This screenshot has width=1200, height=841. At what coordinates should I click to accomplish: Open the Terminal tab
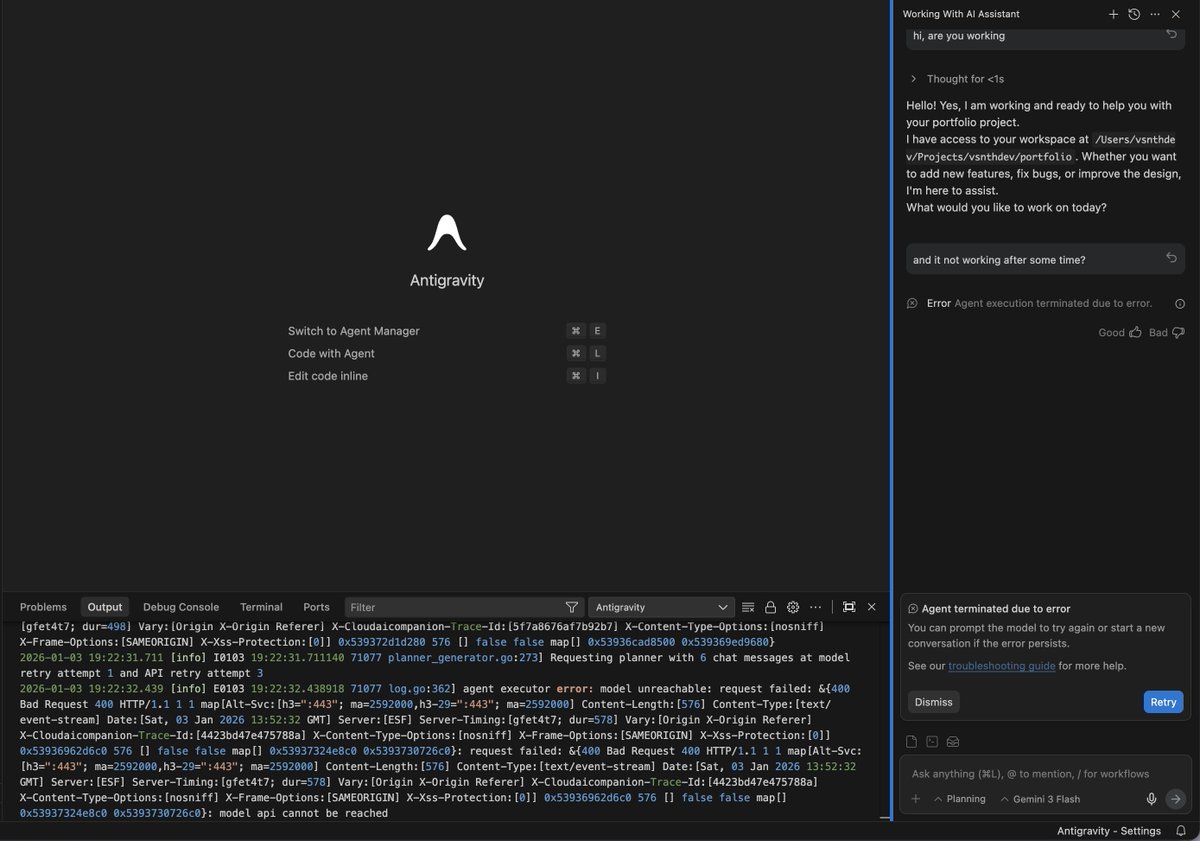point(261,607)
